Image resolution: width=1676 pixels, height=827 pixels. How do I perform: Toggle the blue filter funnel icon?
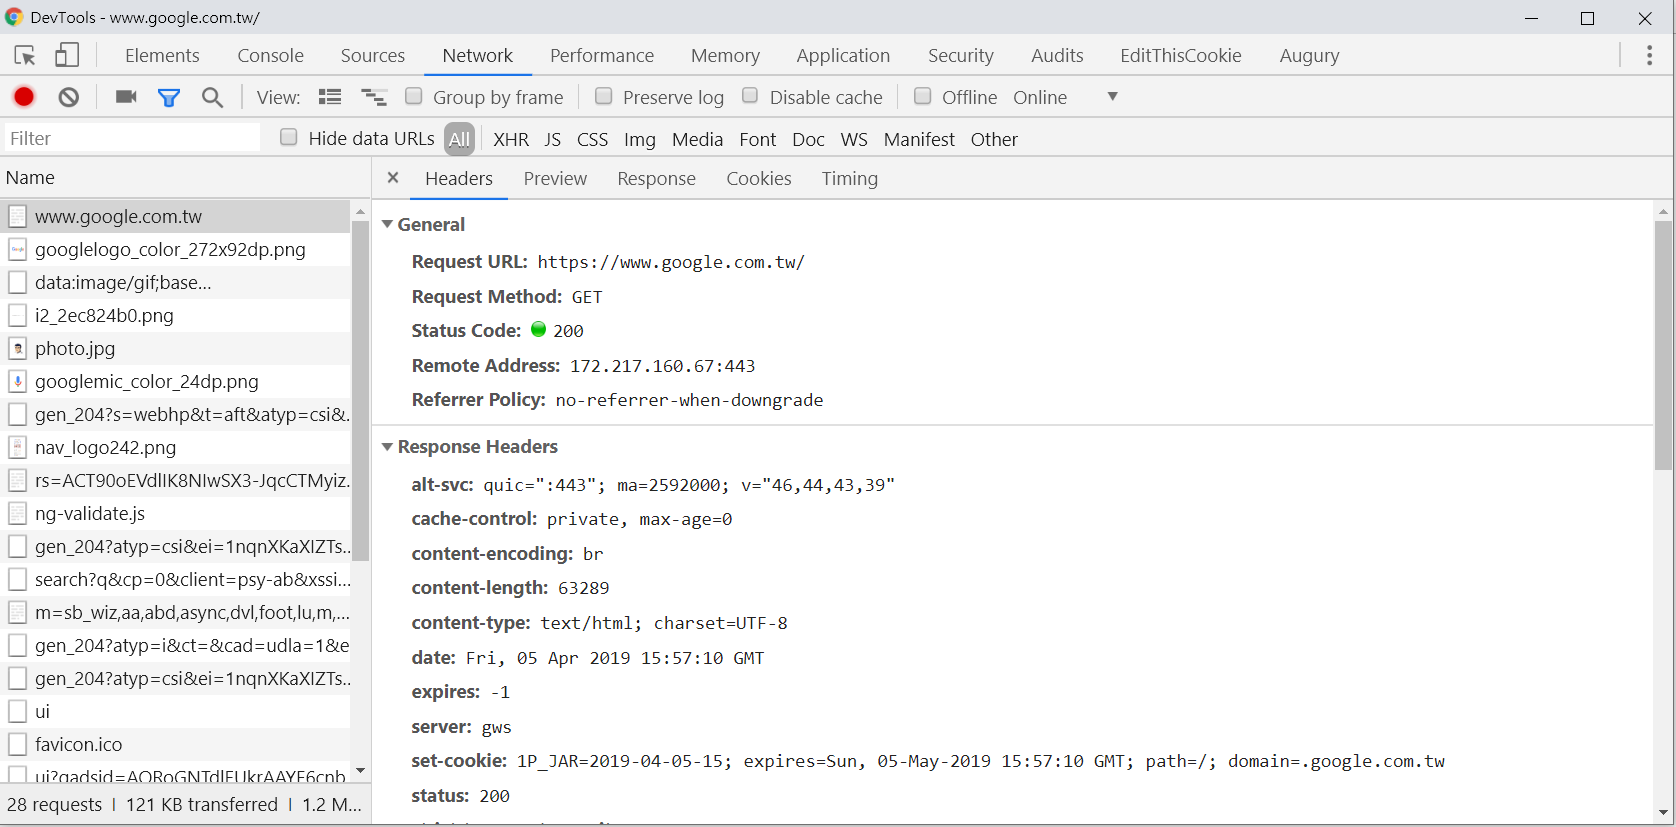click(169, 97)
